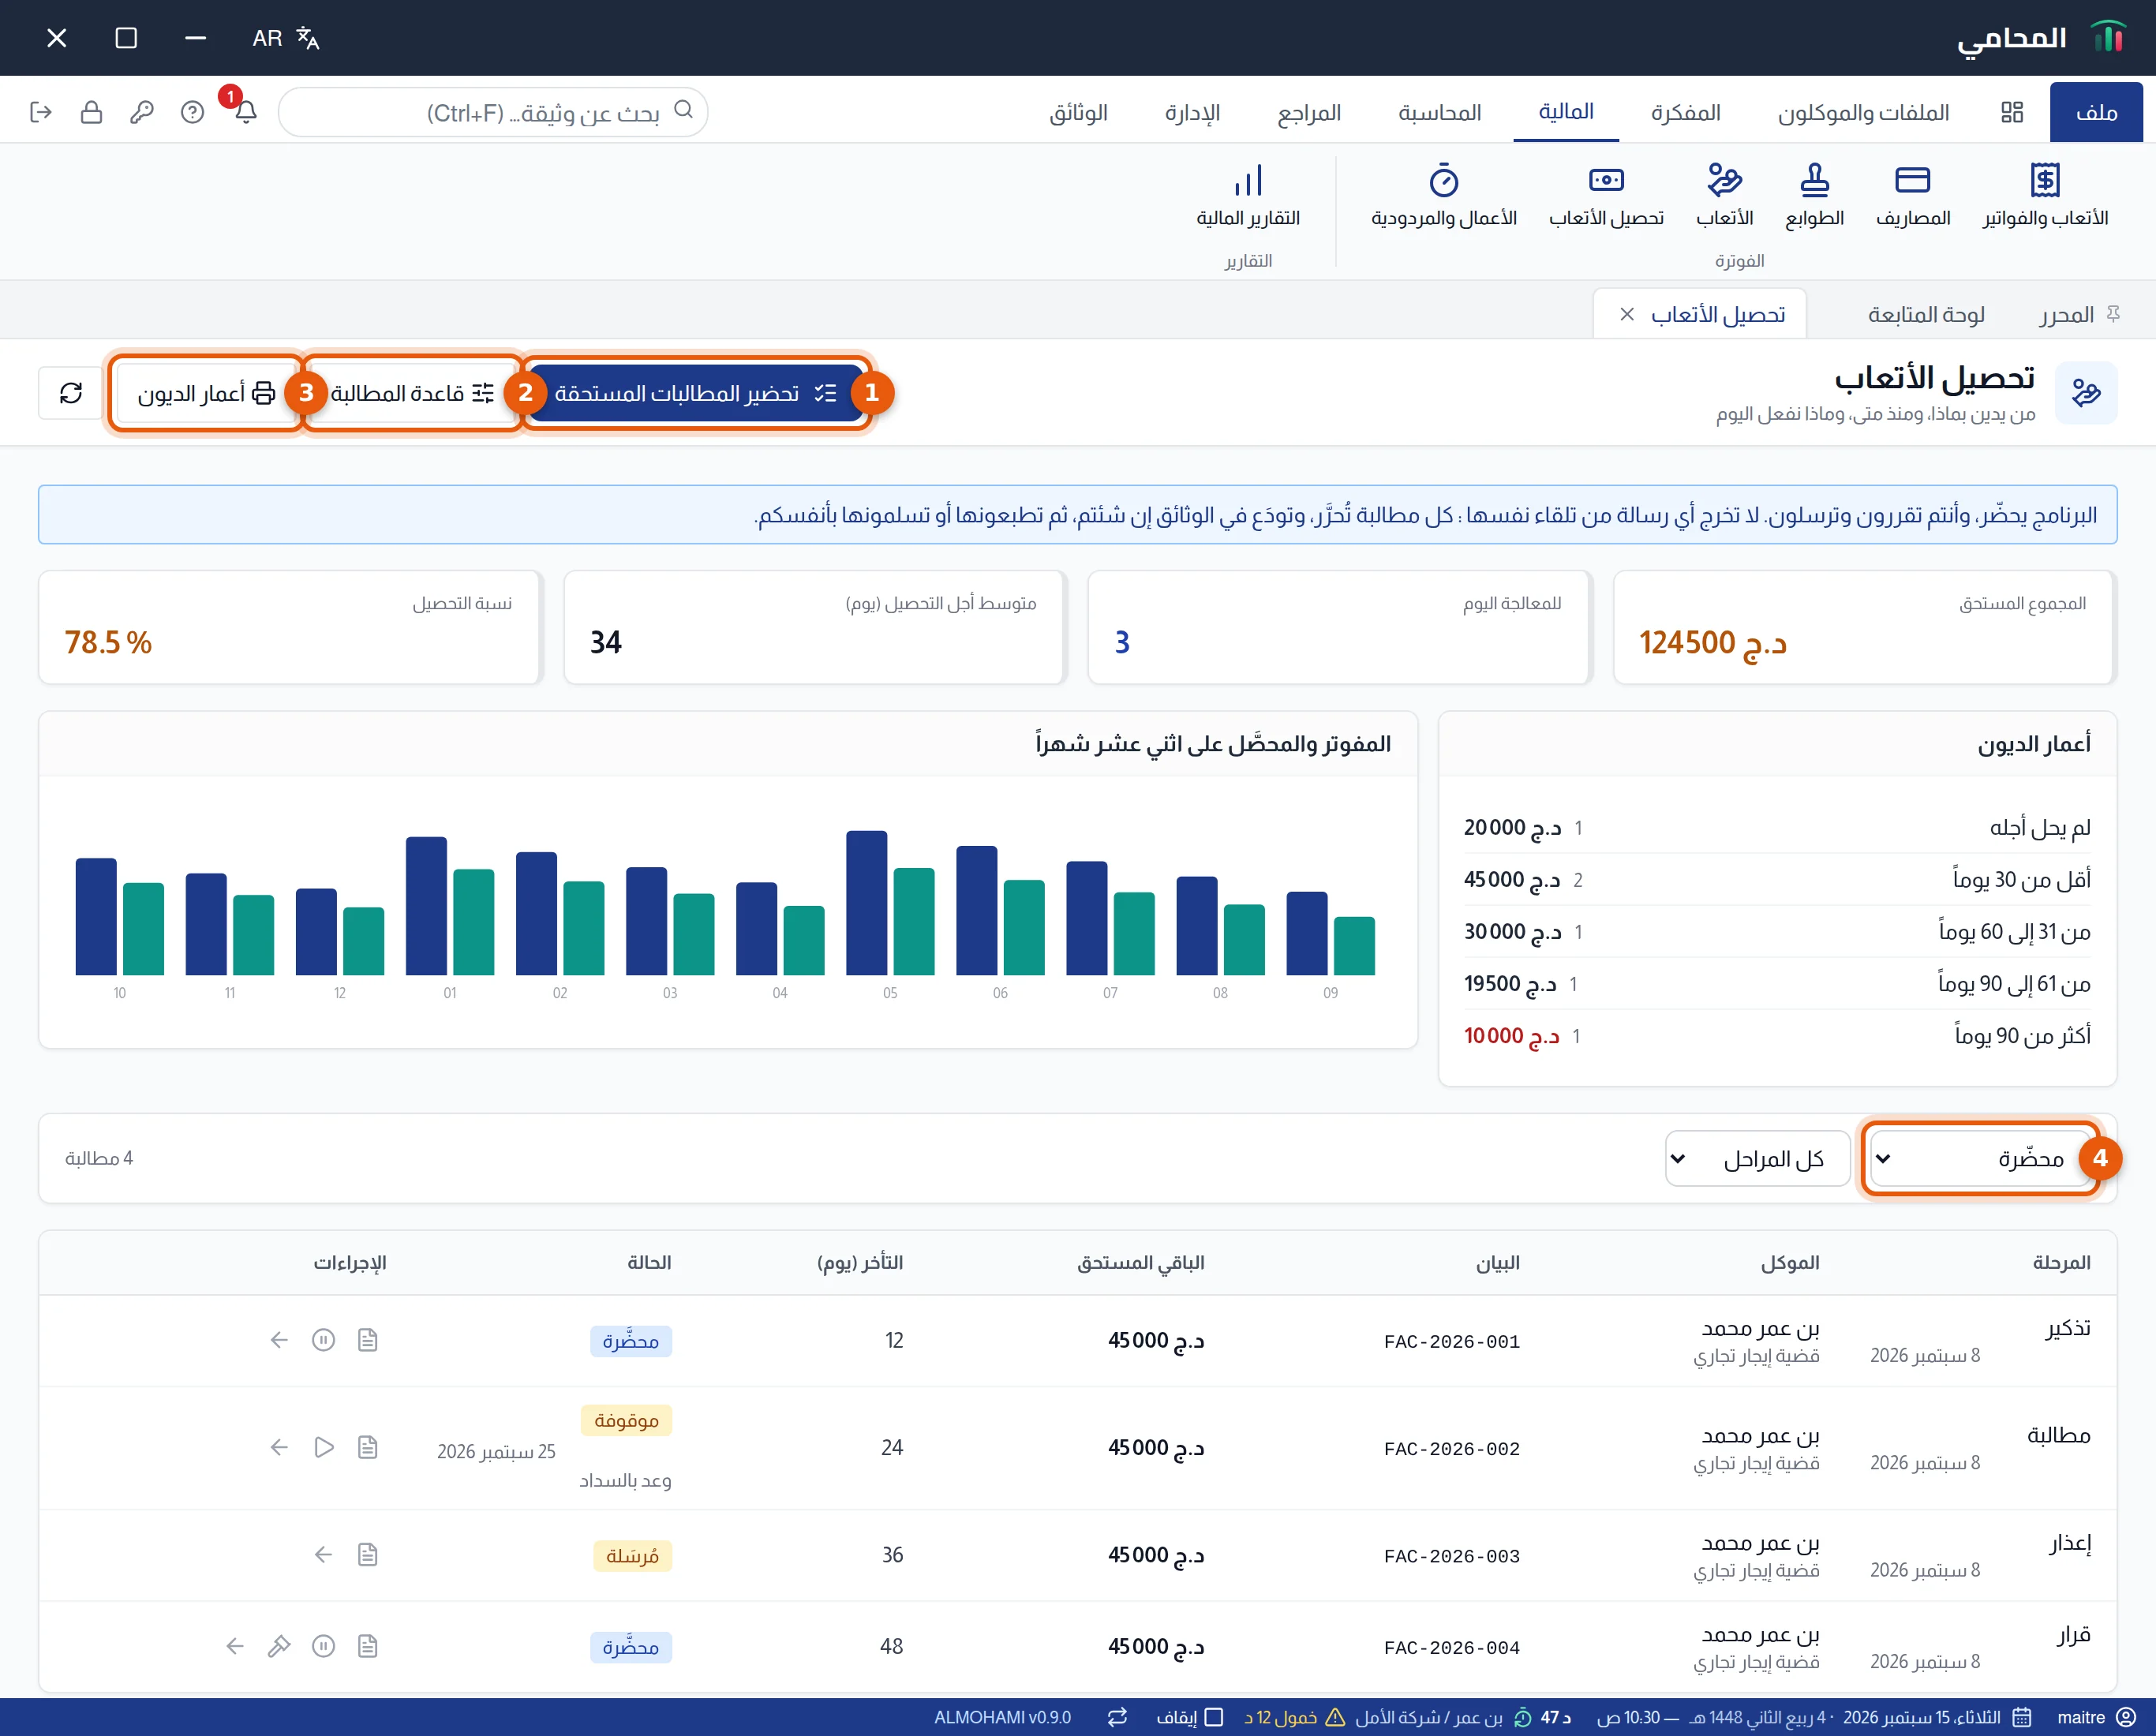Advance FAC-2026-004 with the arrow icon
This screenshot has width=2156, height=1736.
[235, 1646]
